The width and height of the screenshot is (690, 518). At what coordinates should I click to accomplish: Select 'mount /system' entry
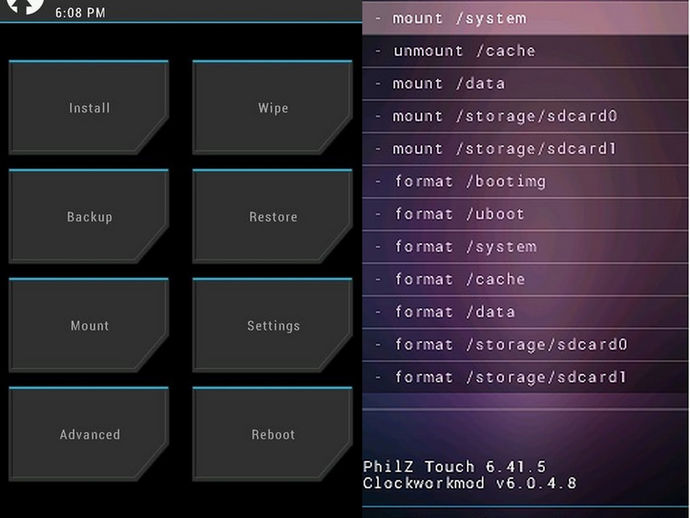pyautogui.click(x=525, y=18)
